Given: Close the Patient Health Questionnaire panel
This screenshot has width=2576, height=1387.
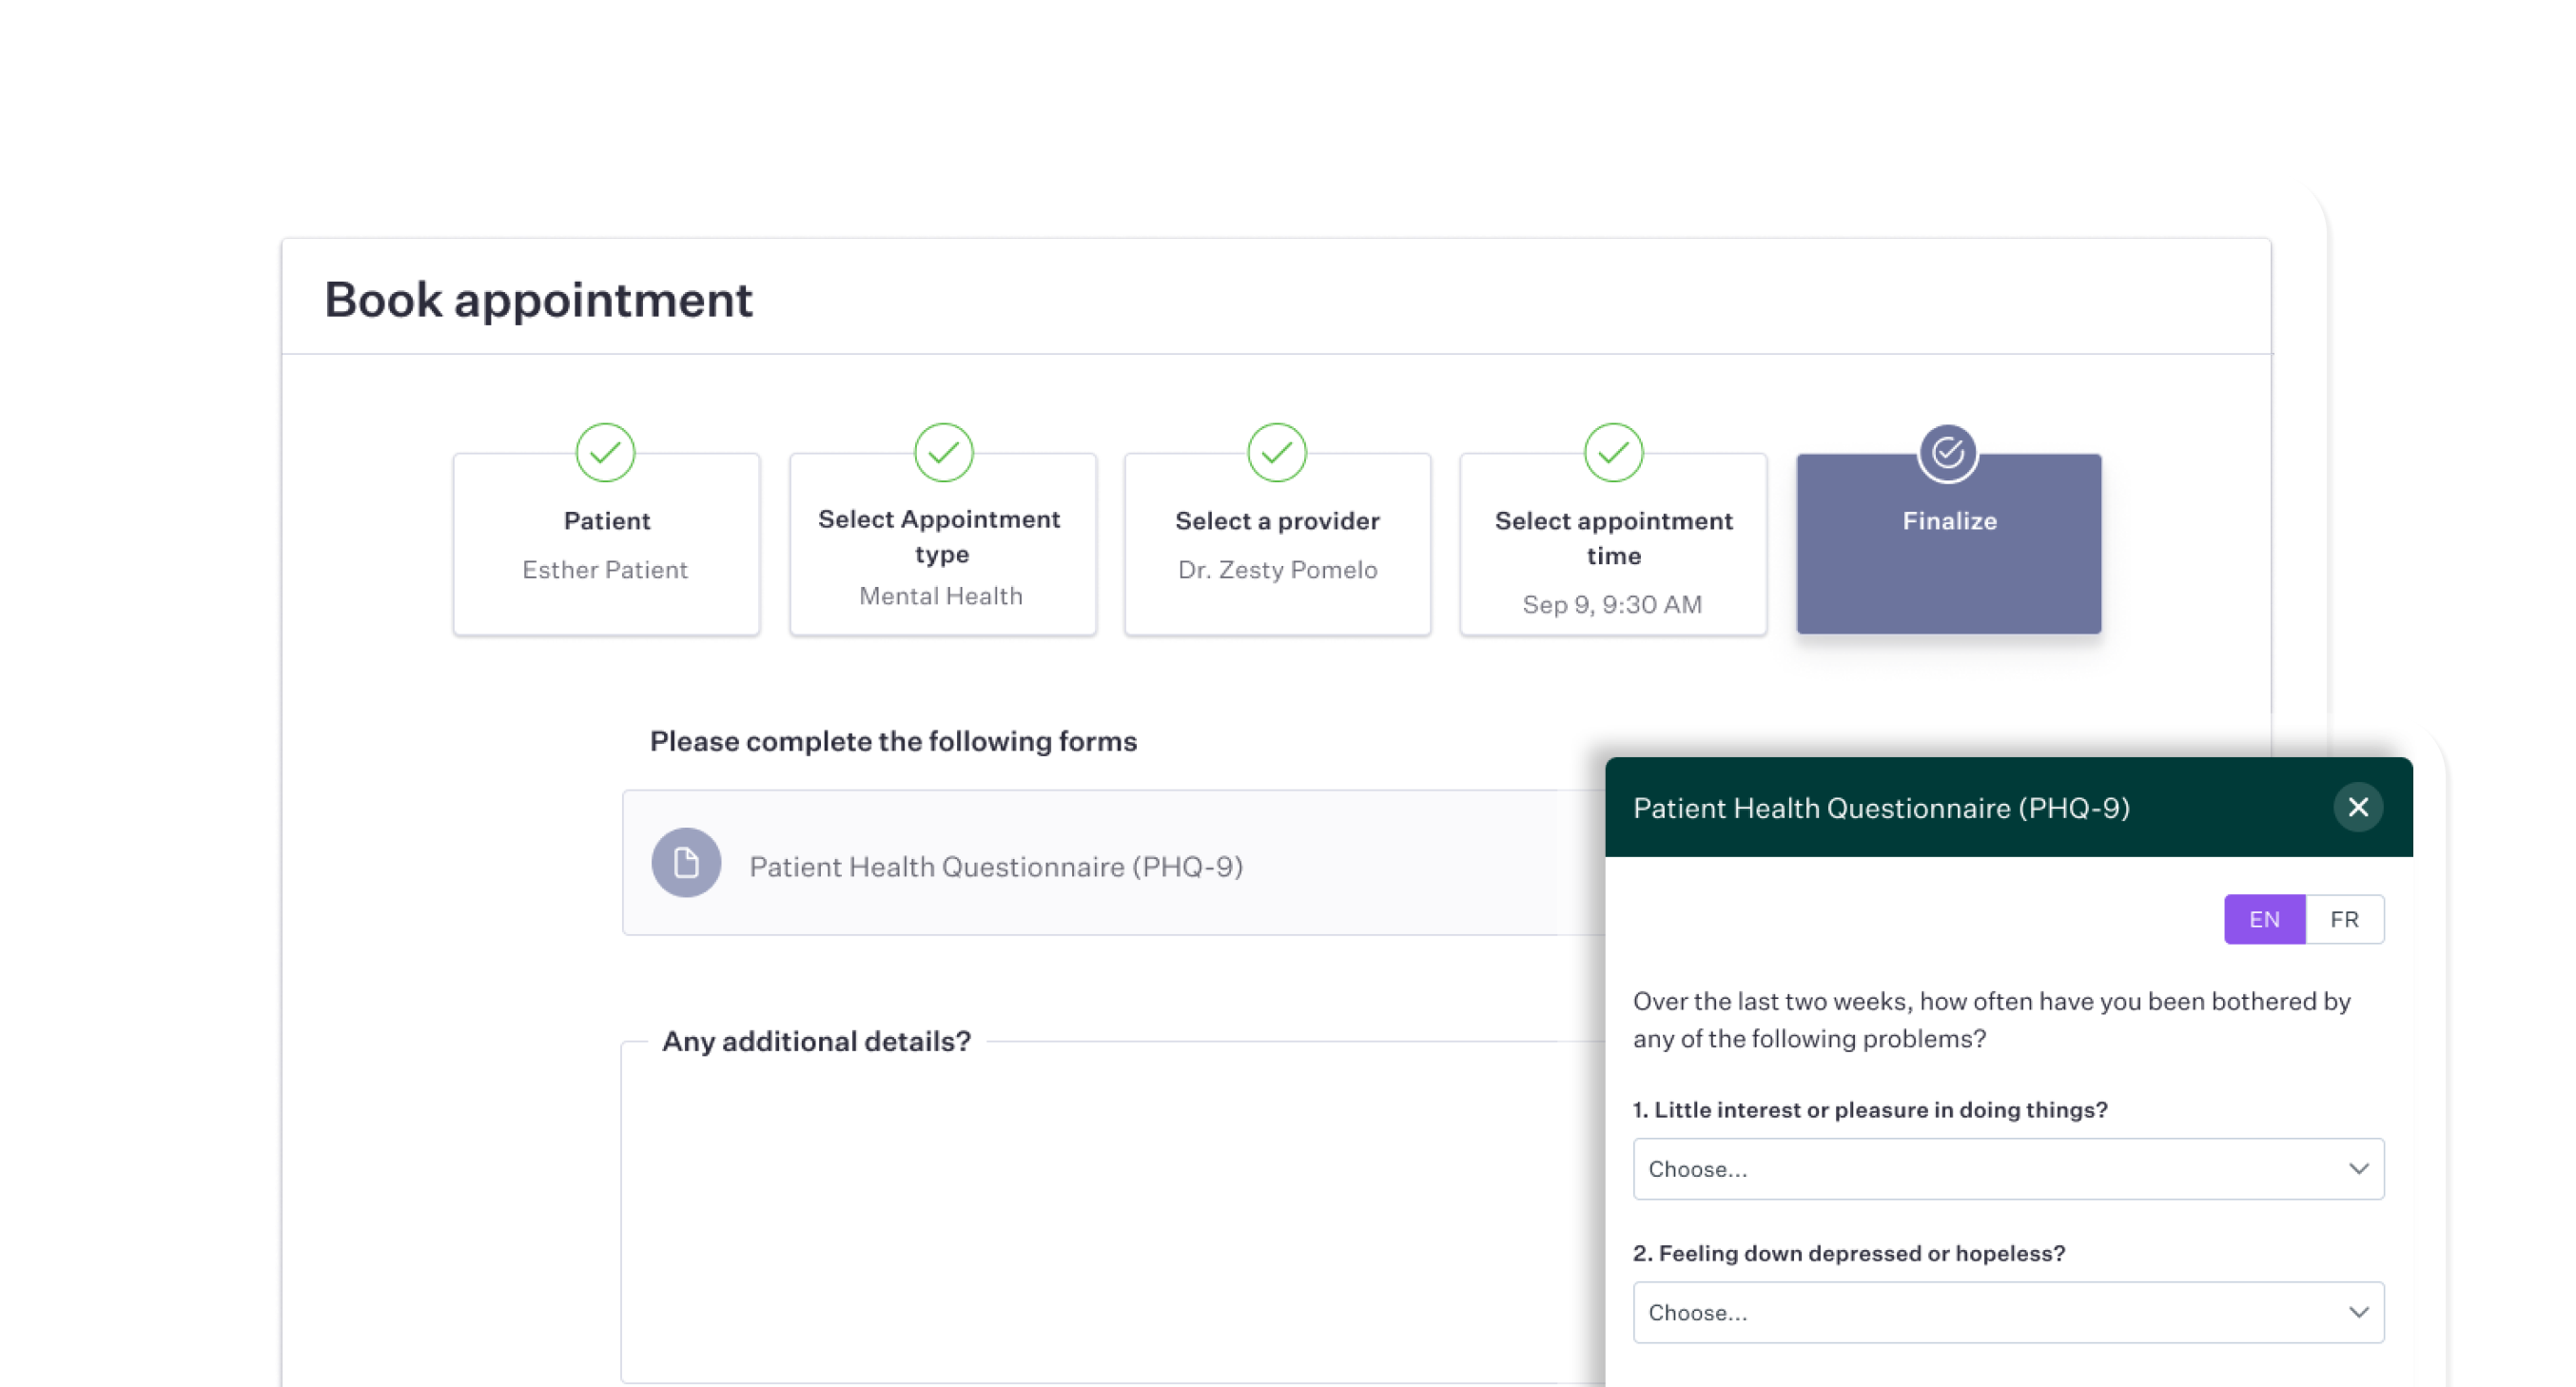Looking at the screenshot, I should tap(2358, 807).
